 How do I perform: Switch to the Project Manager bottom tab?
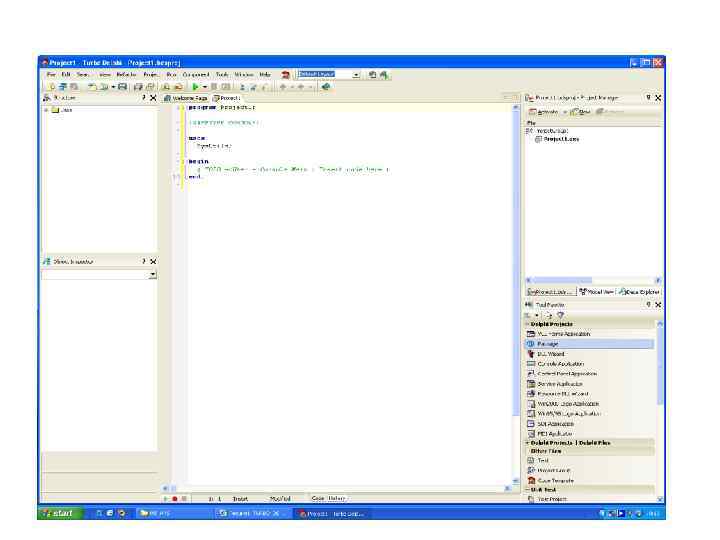point(550,292)
